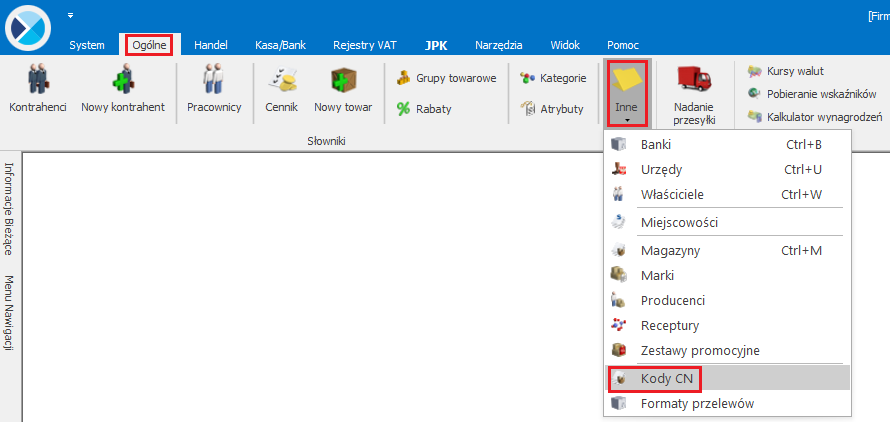Switch to the Narzędzia tab
The image size is (890, 422).
(x=499, y=45)
